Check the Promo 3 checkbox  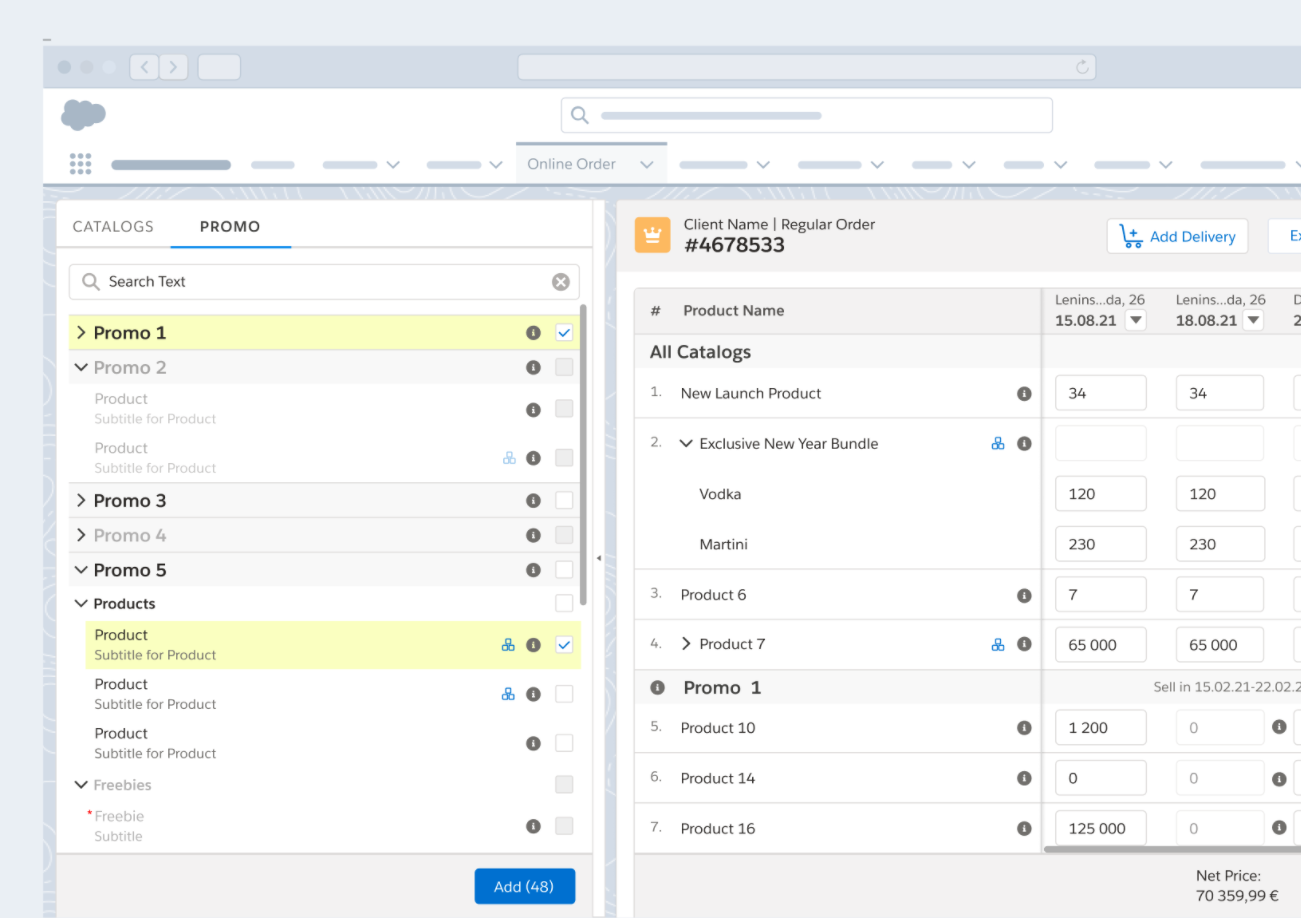coord(564,500)
